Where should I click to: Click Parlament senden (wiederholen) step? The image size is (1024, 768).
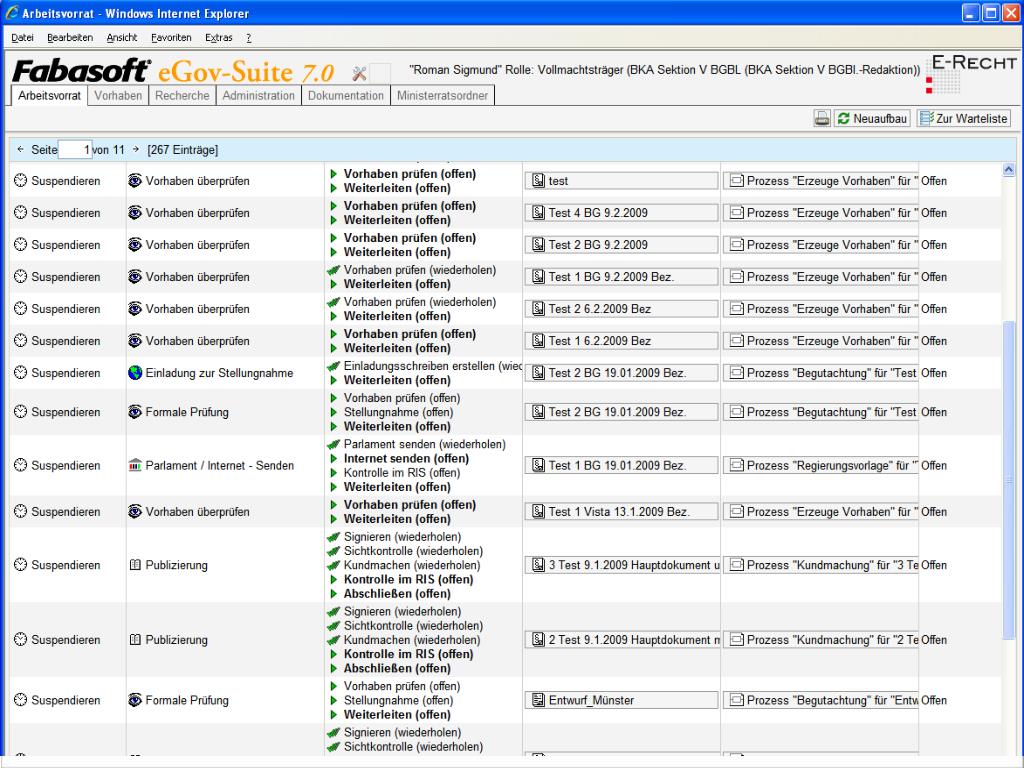point(424,444)
